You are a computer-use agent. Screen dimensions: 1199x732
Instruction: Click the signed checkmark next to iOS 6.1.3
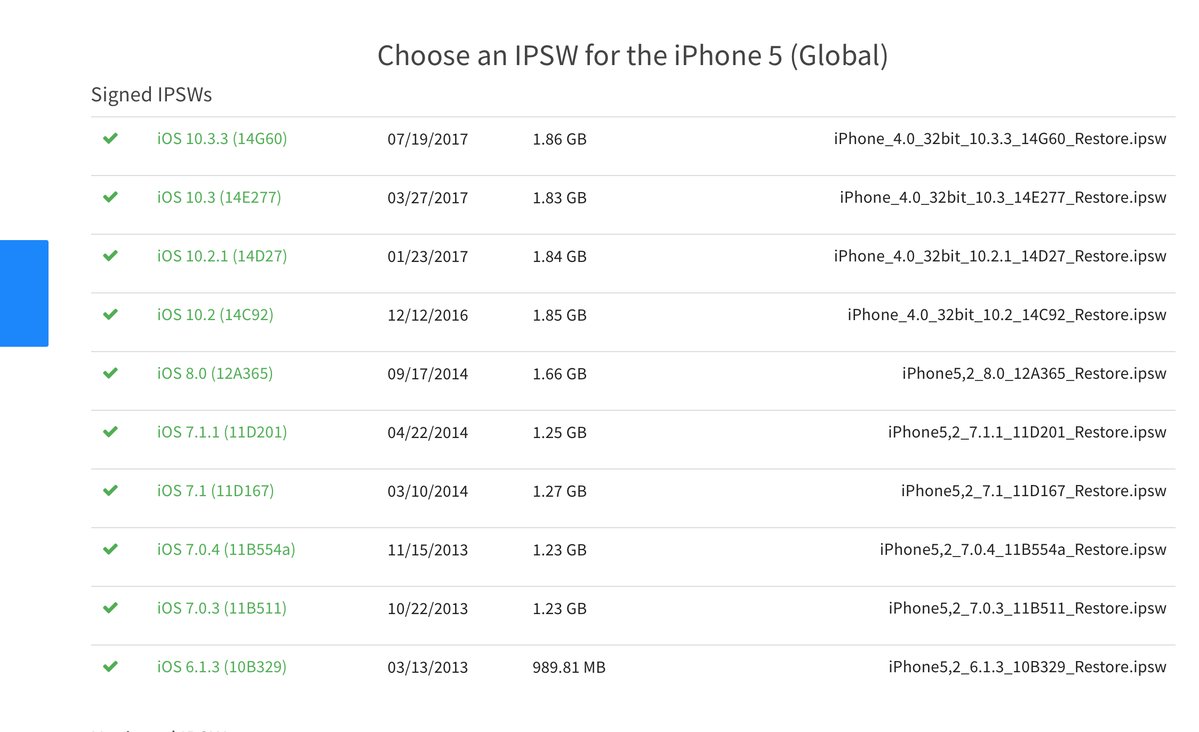pyautogui.click(x=110, y=666)
